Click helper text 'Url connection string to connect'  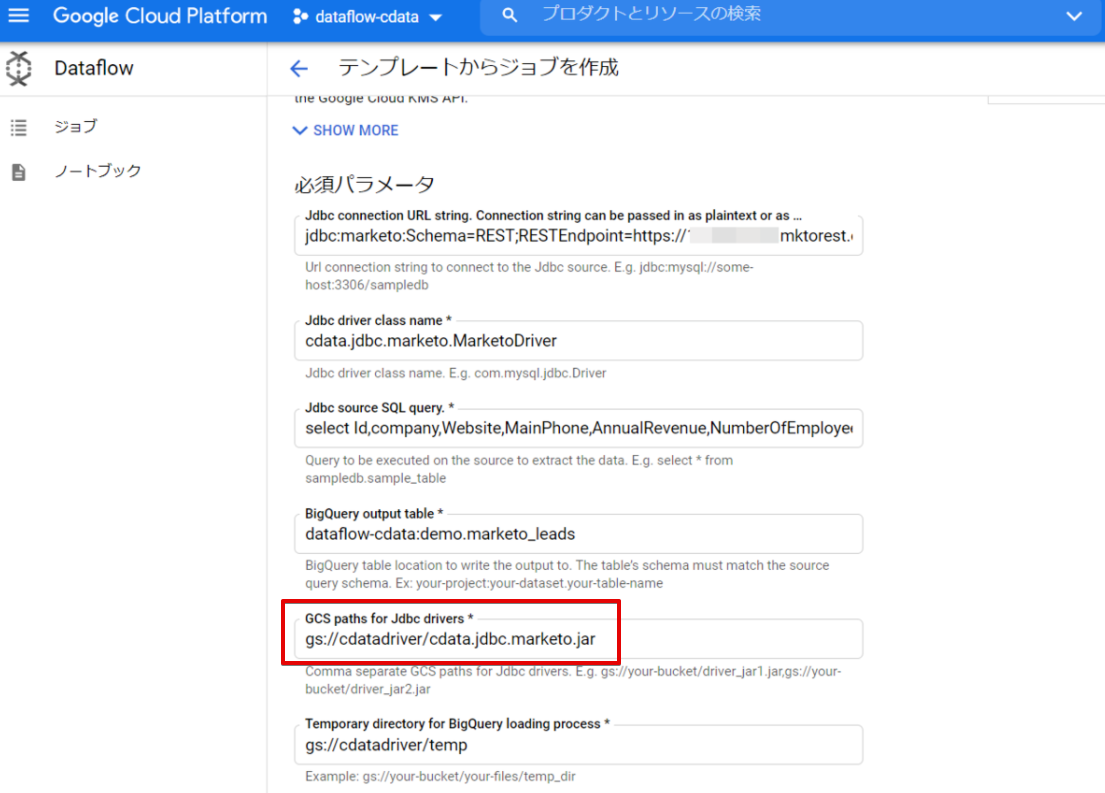click(529, 276)
